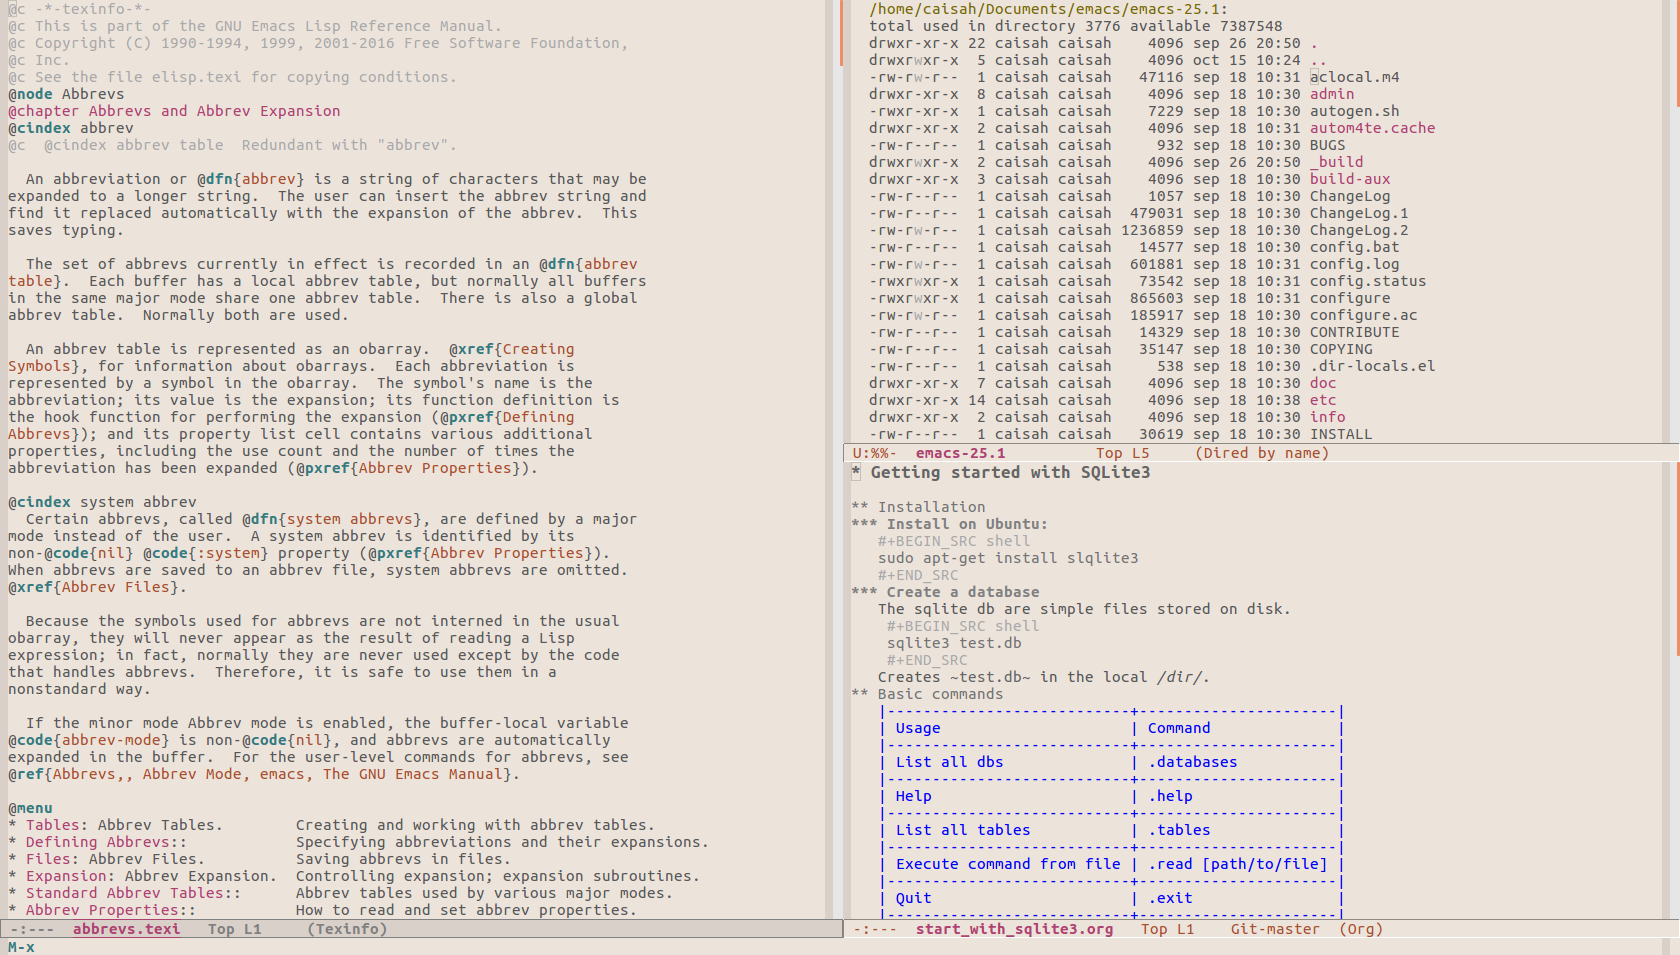The image size is (1680, 955).
Task: Click '.read [path/to/file]' table cell
Action: [x=1238, y=864]
